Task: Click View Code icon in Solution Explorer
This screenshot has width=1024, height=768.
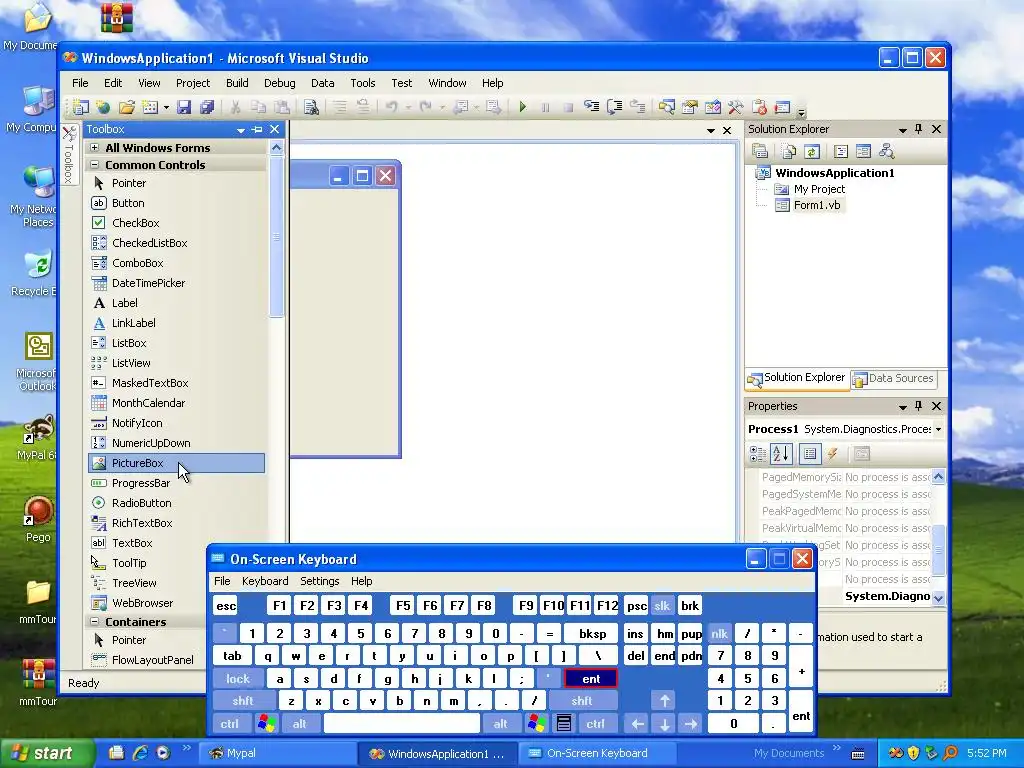Action: (x=841, y=152)
